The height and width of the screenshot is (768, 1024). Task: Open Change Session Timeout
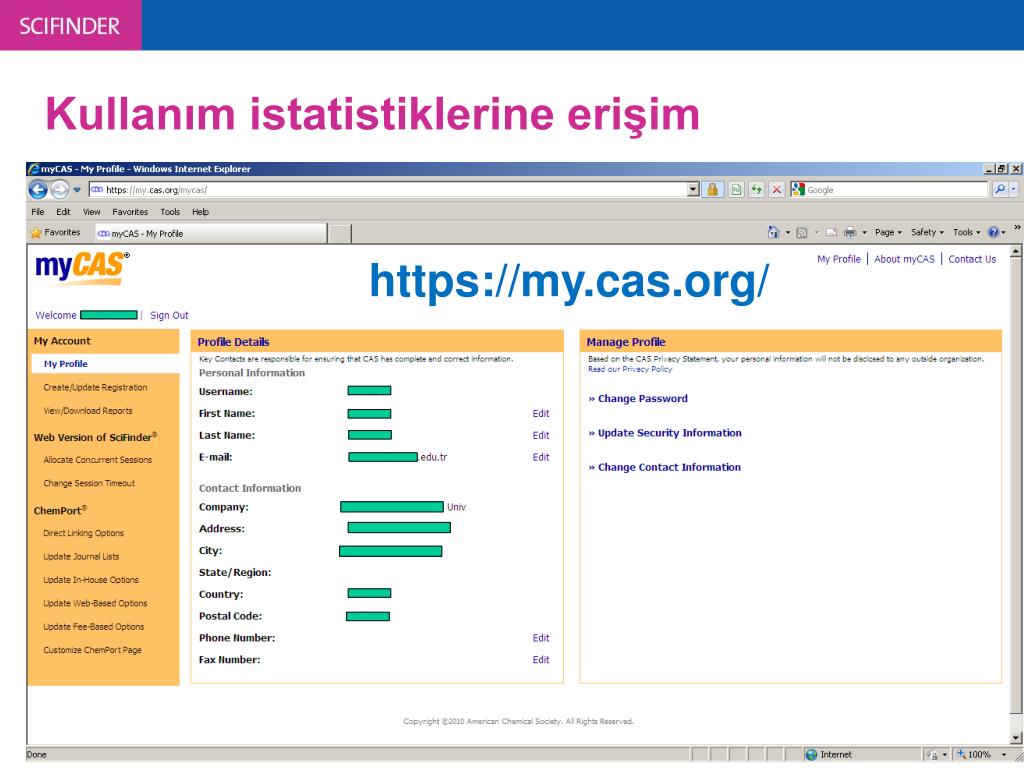click(89, 483)
